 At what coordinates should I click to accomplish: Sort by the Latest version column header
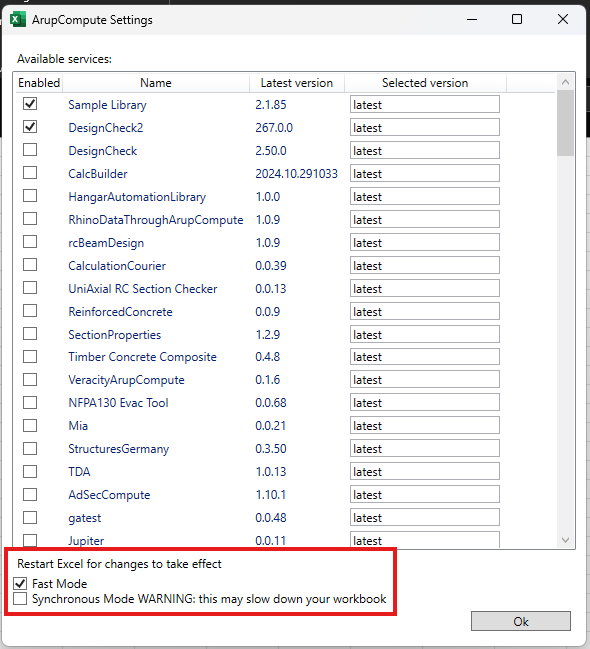point(297,83)
